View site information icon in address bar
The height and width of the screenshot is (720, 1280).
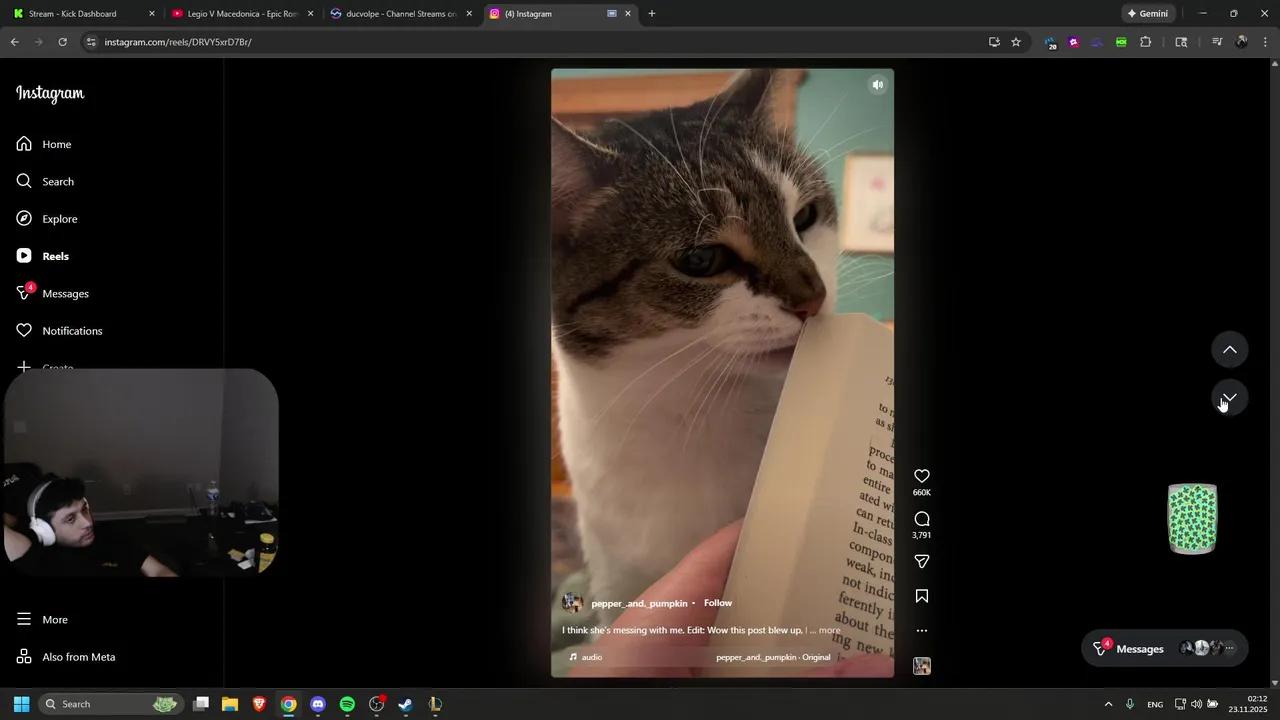tap(91, 42)
